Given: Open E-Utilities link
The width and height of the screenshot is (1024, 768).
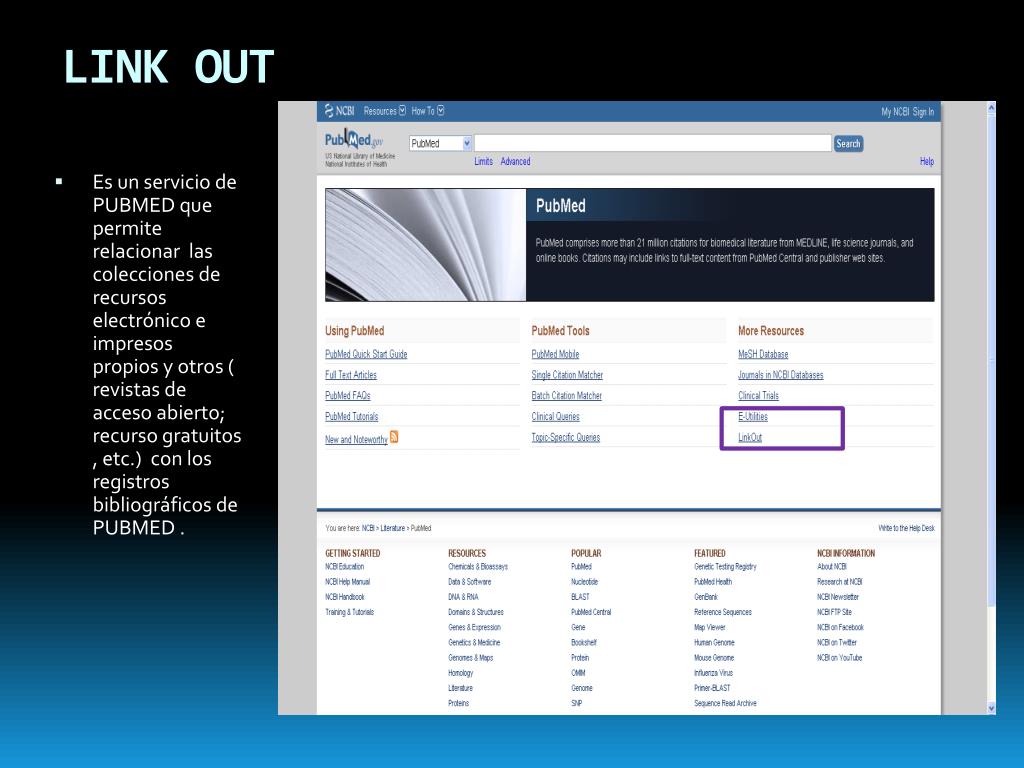Looking at the screenshot, I should pyautogui.click(x=753, y=417).
